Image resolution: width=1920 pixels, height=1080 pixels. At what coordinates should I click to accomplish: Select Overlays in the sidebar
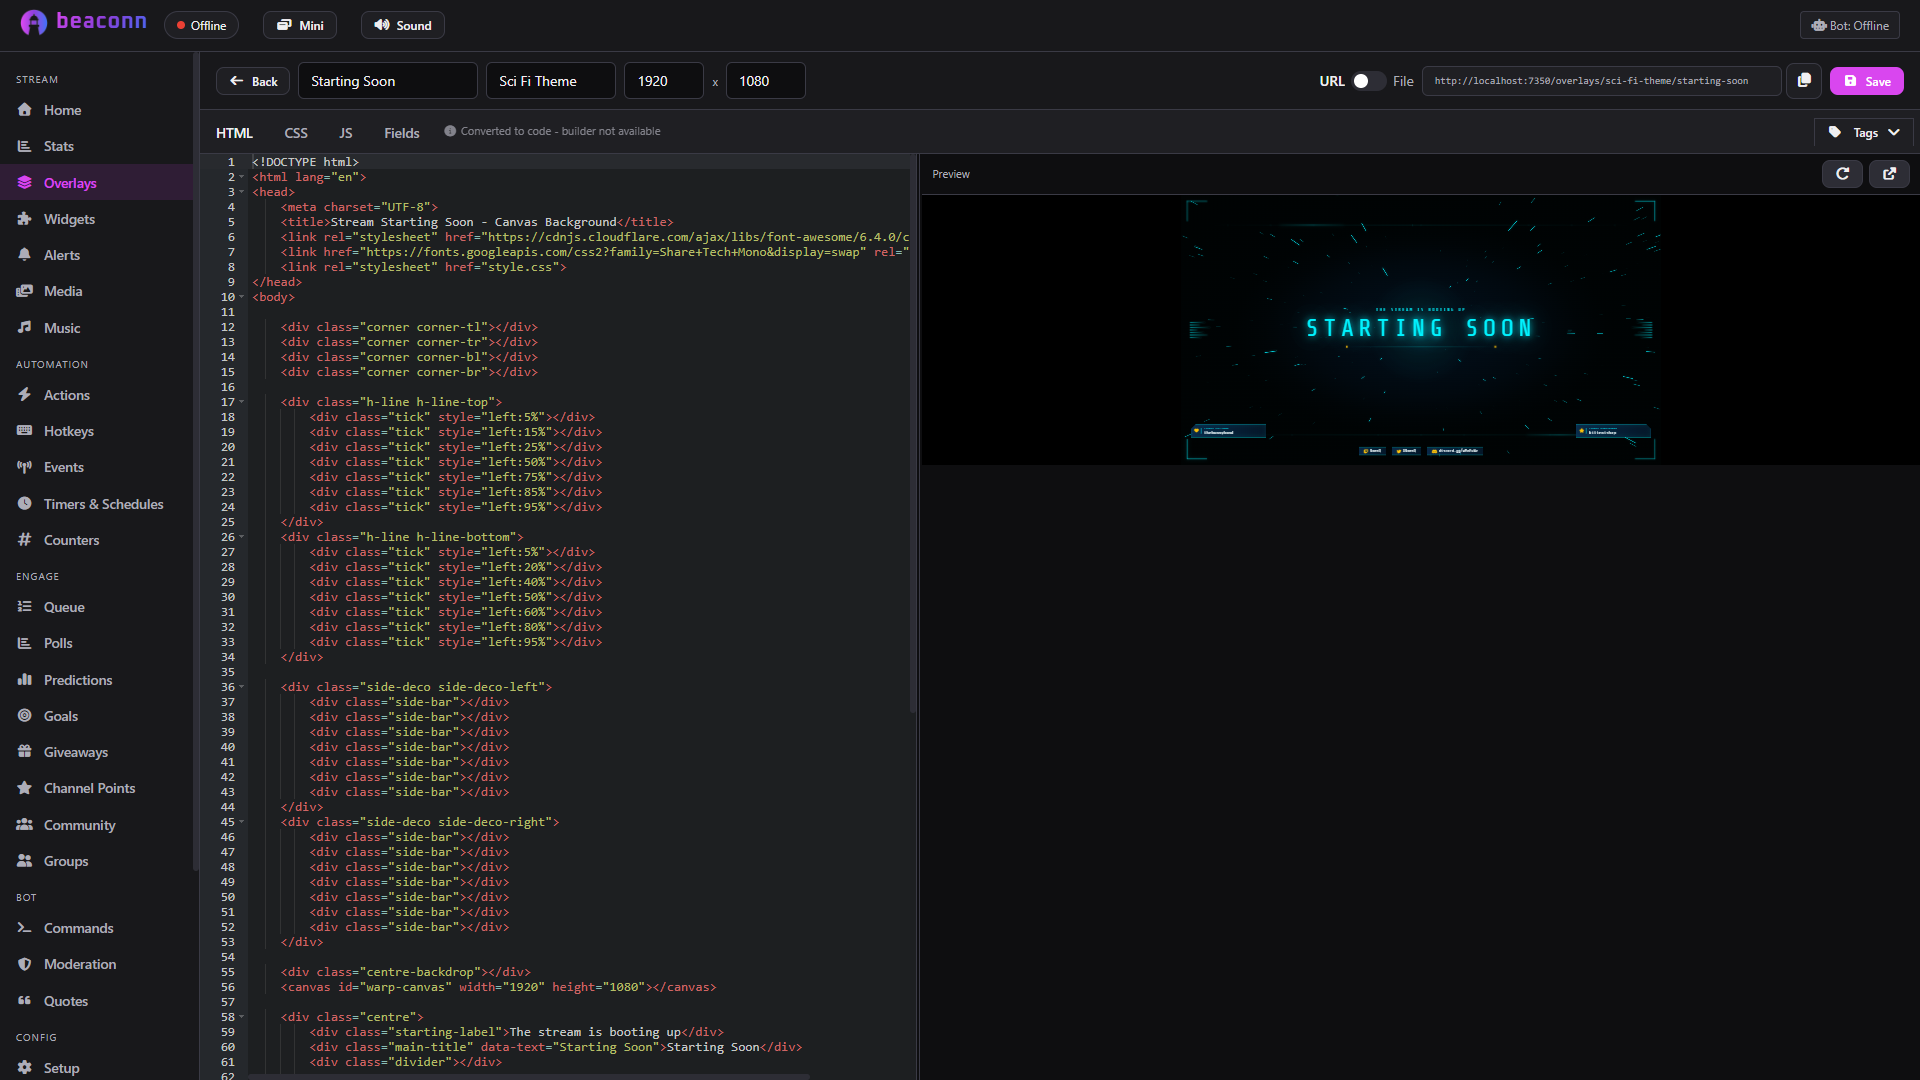coord(96,183)
